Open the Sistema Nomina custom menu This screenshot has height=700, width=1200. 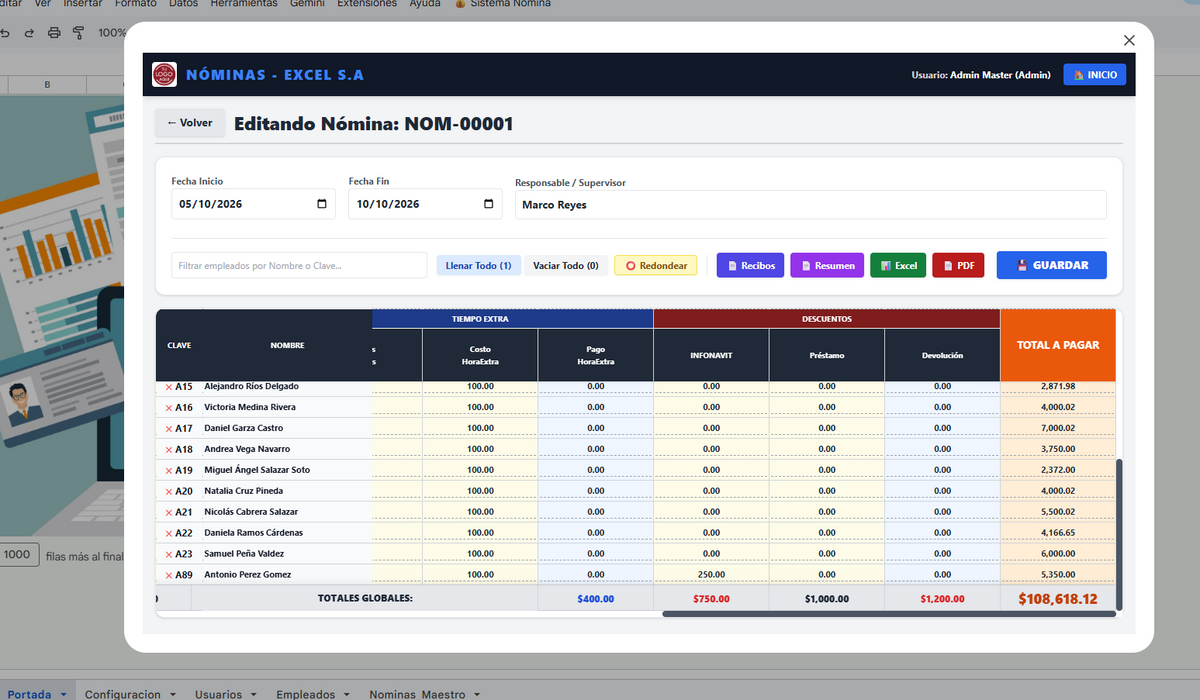coord(504,4)
